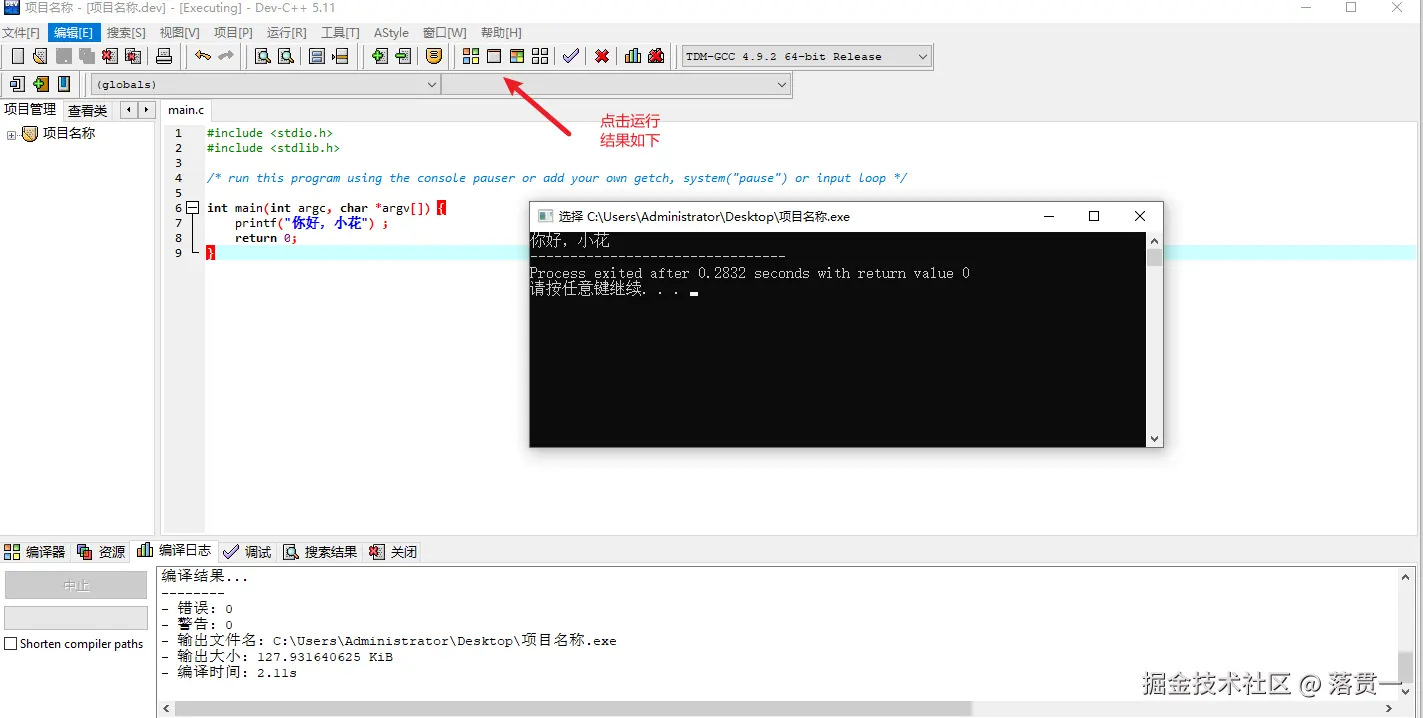Collapse the code fold at line 6
This screenshot has width=1423, height=718.
pos(193,208)
